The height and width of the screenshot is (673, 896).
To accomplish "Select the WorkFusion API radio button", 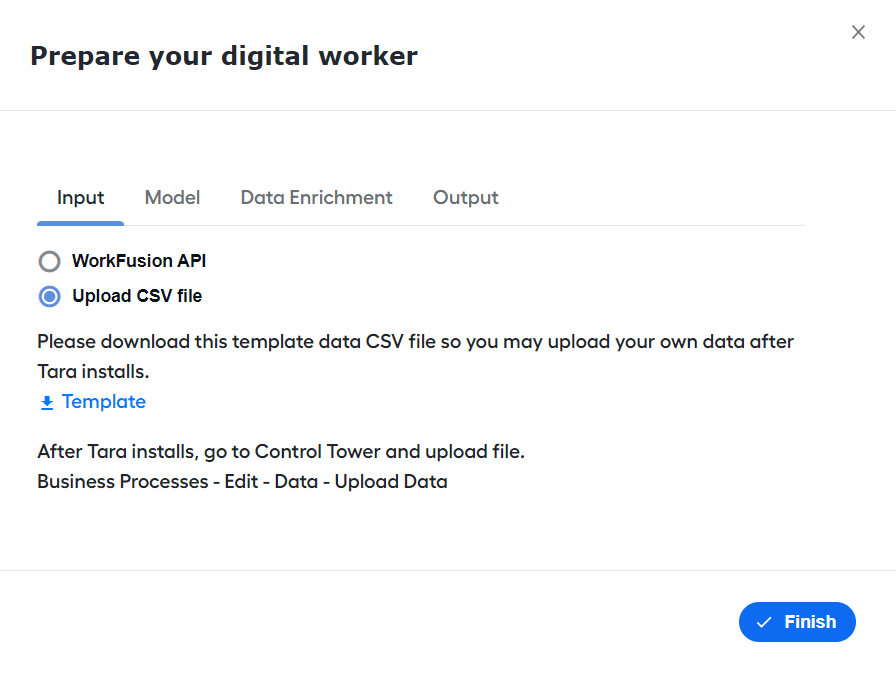I will click(x=50, y=262).
